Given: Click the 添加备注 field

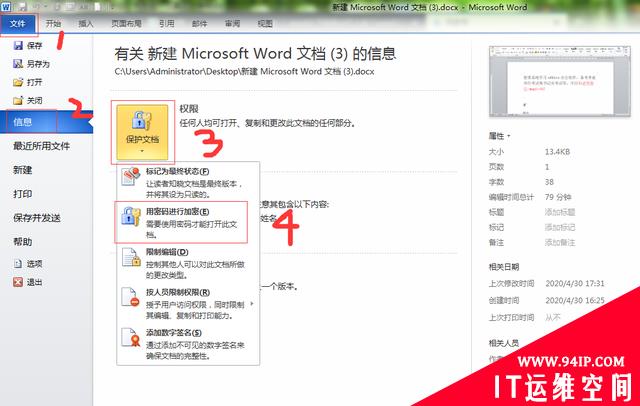Looking at the screenshot, I should (x=560, y=242).
